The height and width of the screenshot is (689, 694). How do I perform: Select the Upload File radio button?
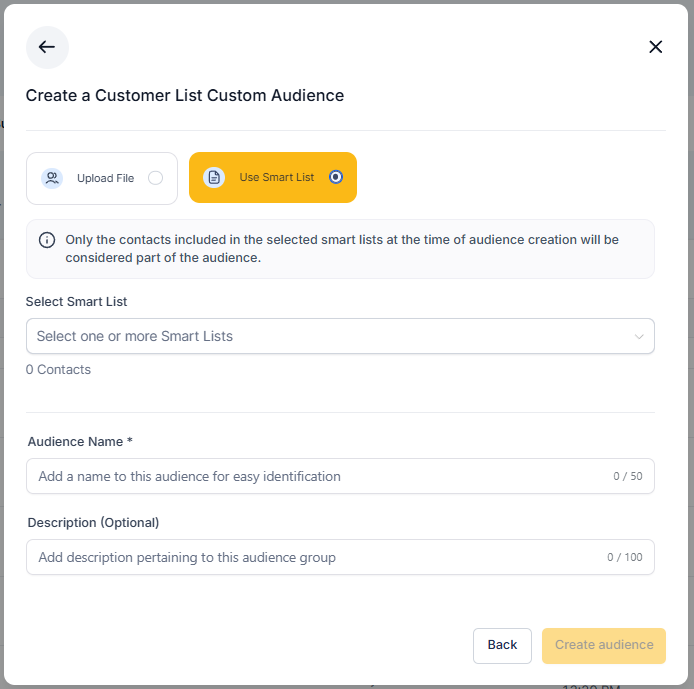tap(155, 178)
